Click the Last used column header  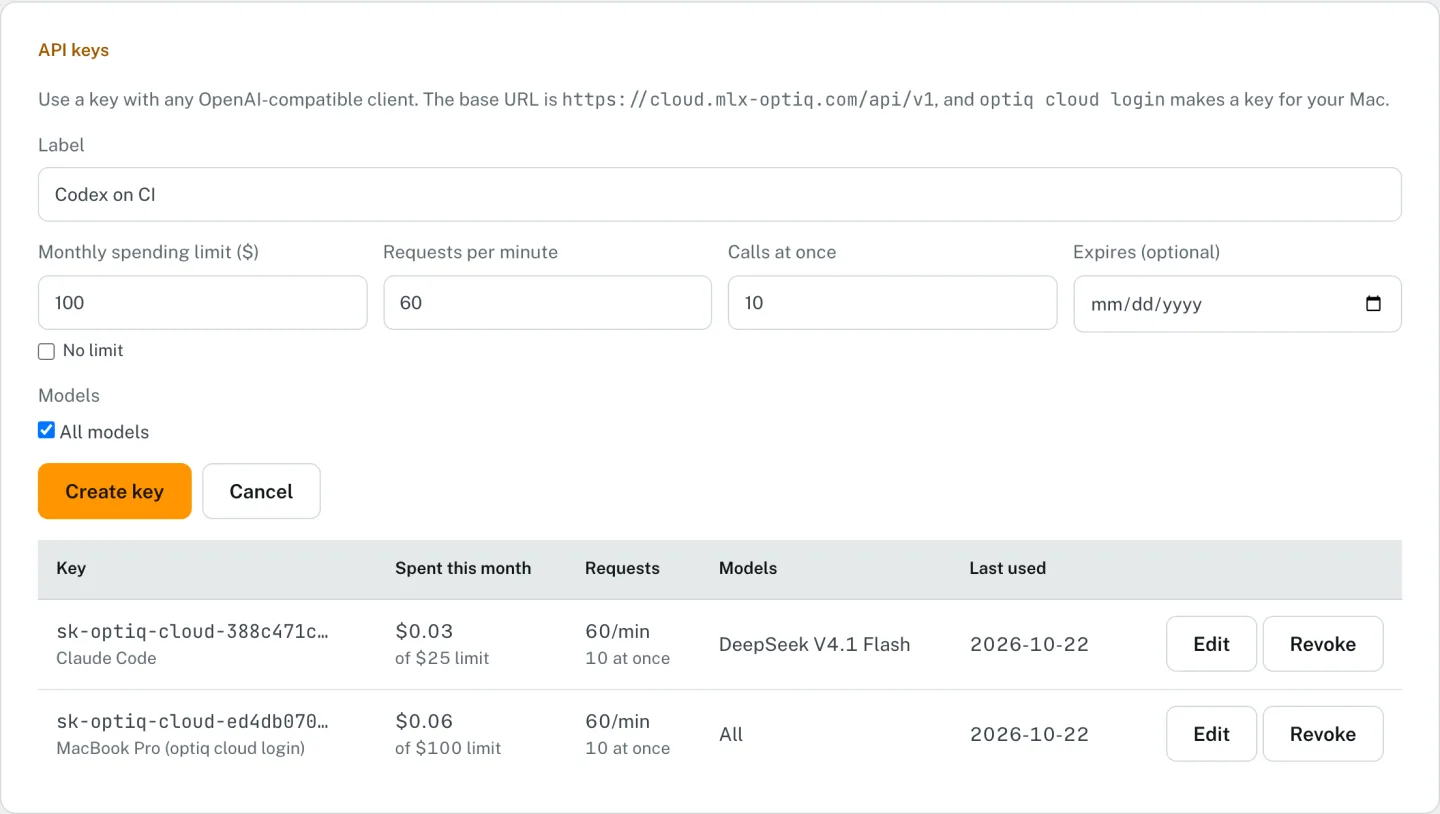(x=1007, y=568)
